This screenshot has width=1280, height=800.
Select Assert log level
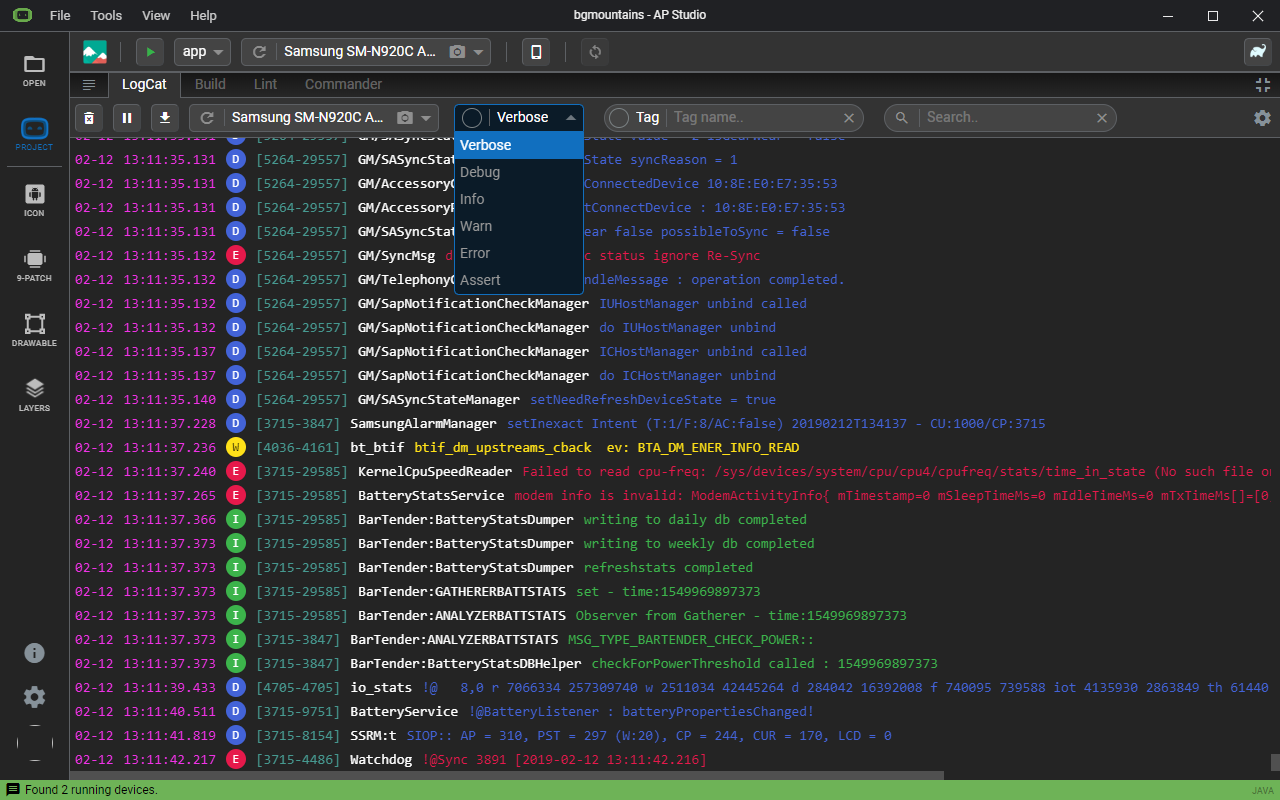(x=519, y=280)
